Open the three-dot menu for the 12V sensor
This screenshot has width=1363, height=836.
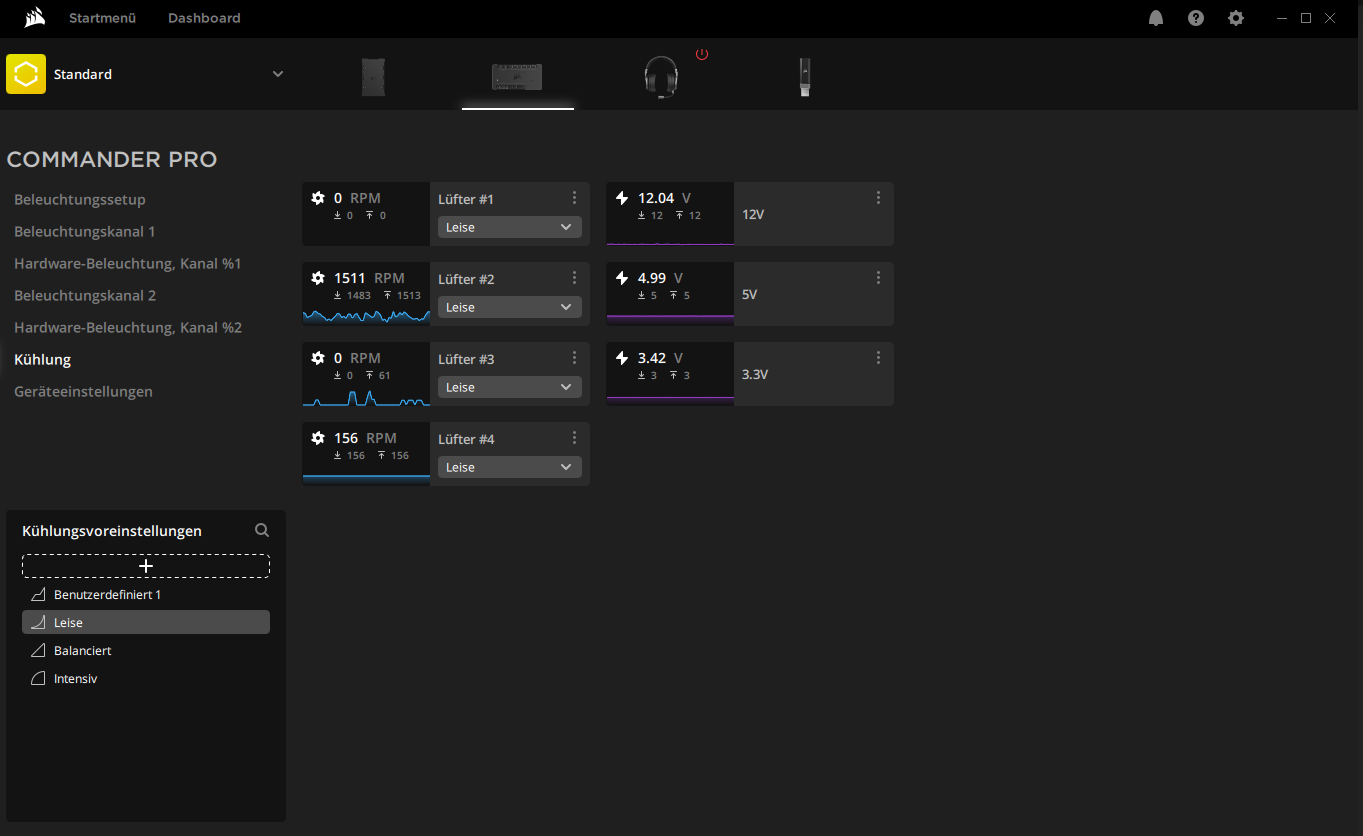click(878, 198)
